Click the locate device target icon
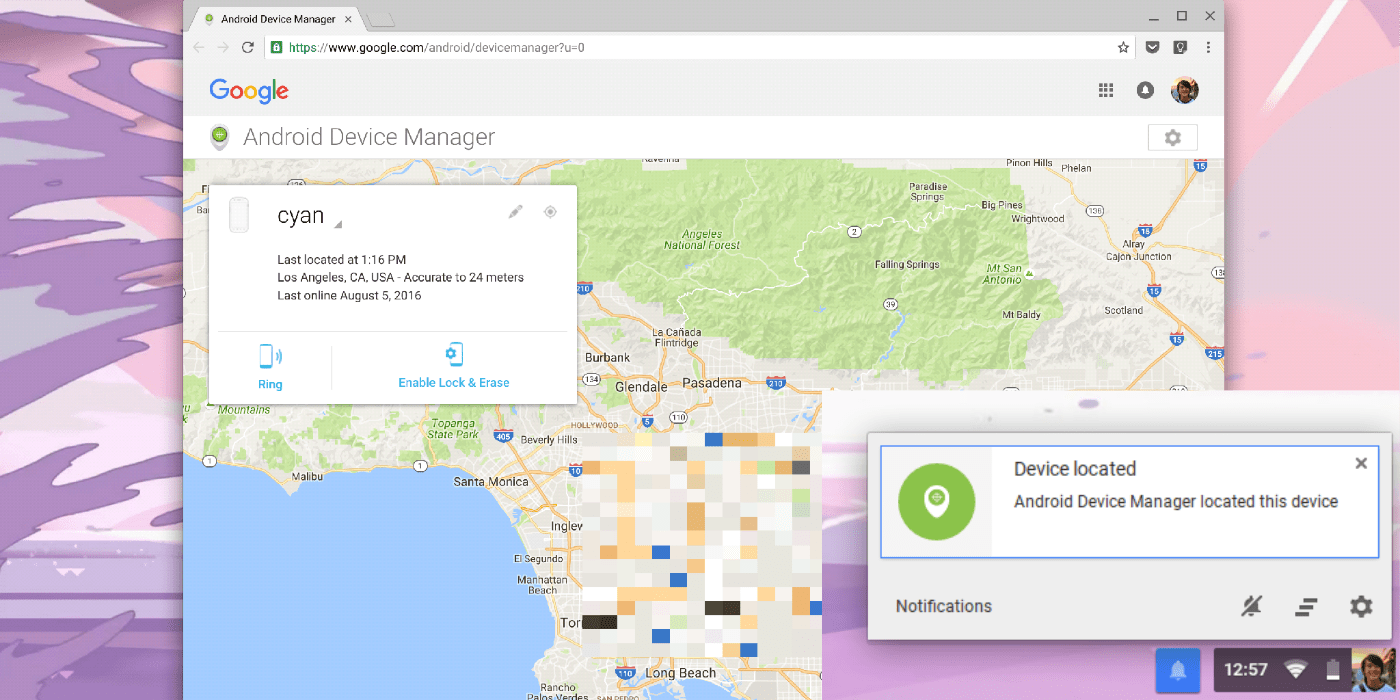The width and height of the screenshot is (1400, 700). [x=550, y=212]
